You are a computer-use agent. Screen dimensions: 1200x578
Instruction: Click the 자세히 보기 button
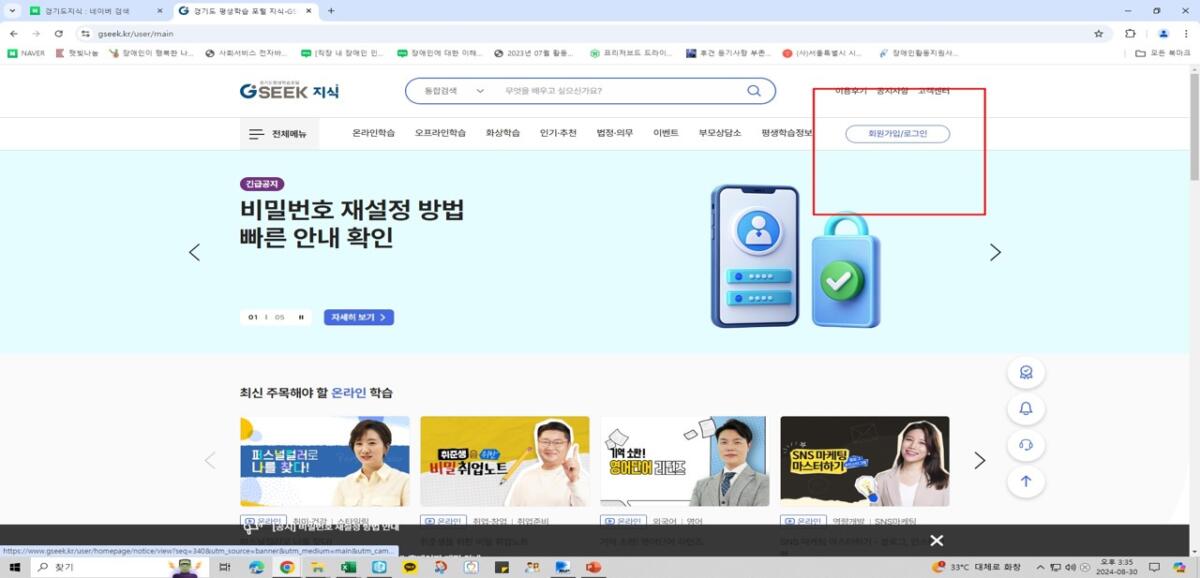click(x=358, y=318)
